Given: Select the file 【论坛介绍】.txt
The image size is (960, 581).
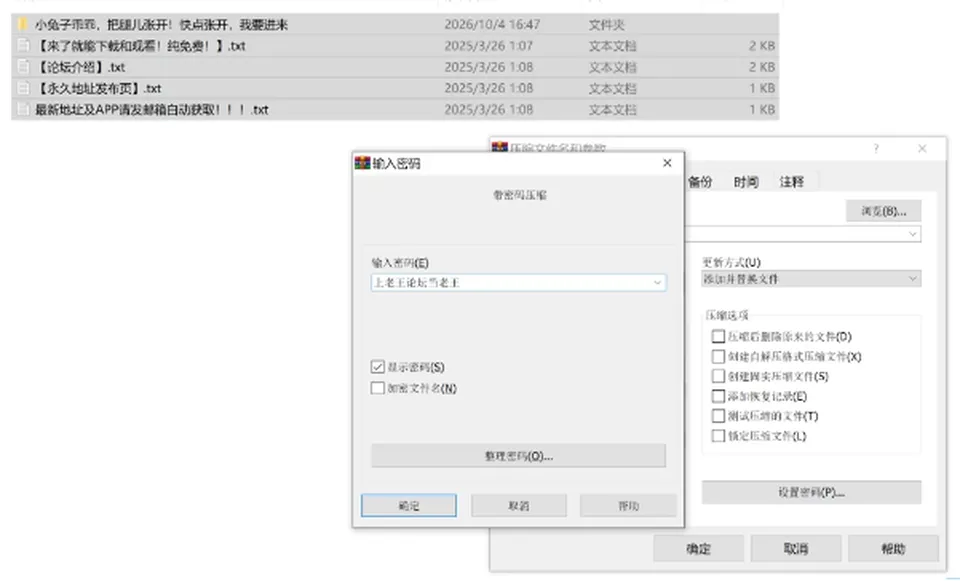Looking at the screenshot, I should (80, 67).
